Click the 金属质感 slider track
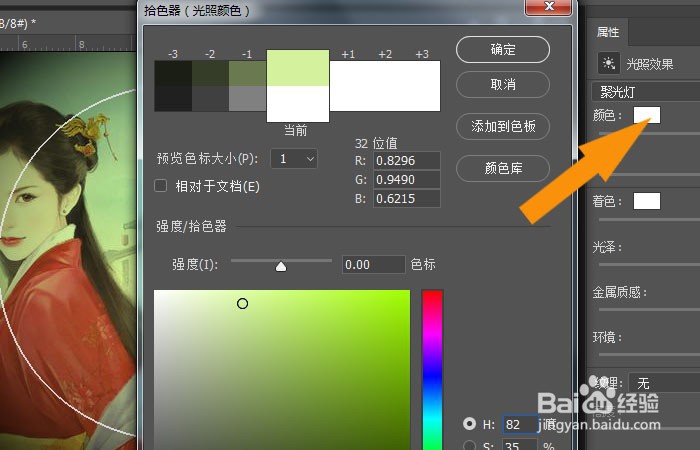700x450 pixels. tap(649, 309)
